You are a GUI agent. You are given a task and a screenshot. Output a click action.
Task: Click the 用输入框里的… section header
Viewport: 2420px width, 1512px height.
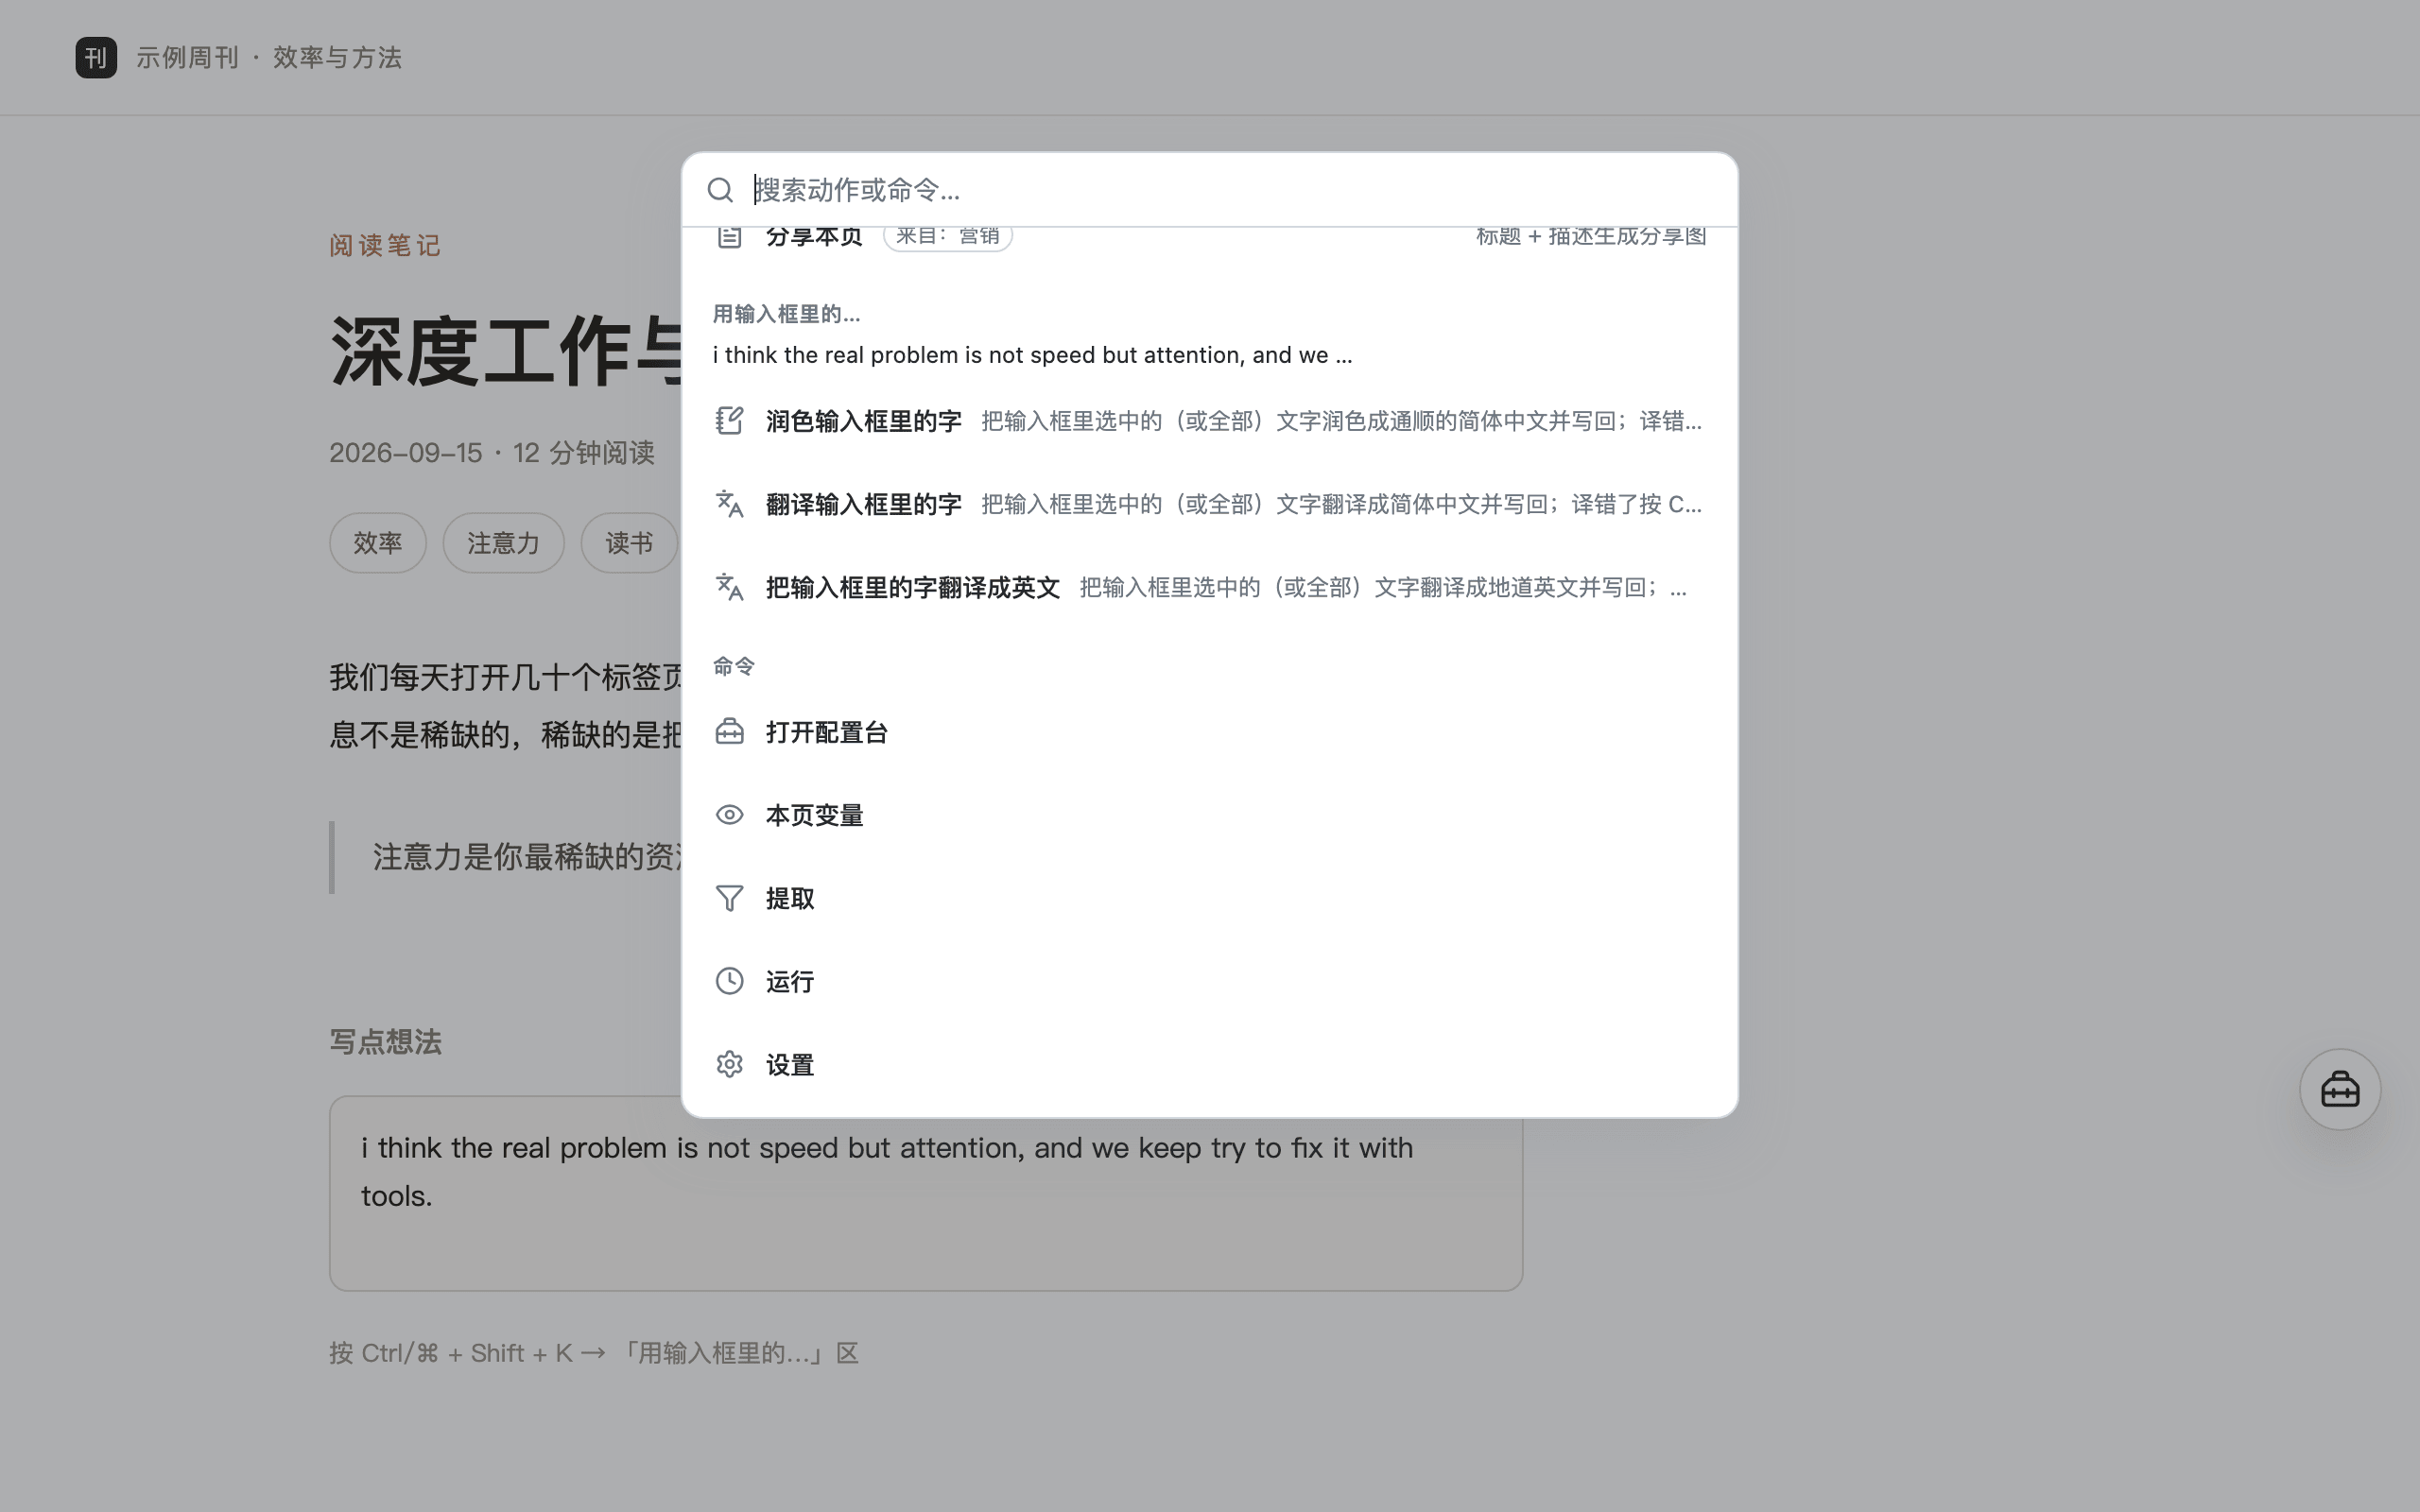point(786,314)
